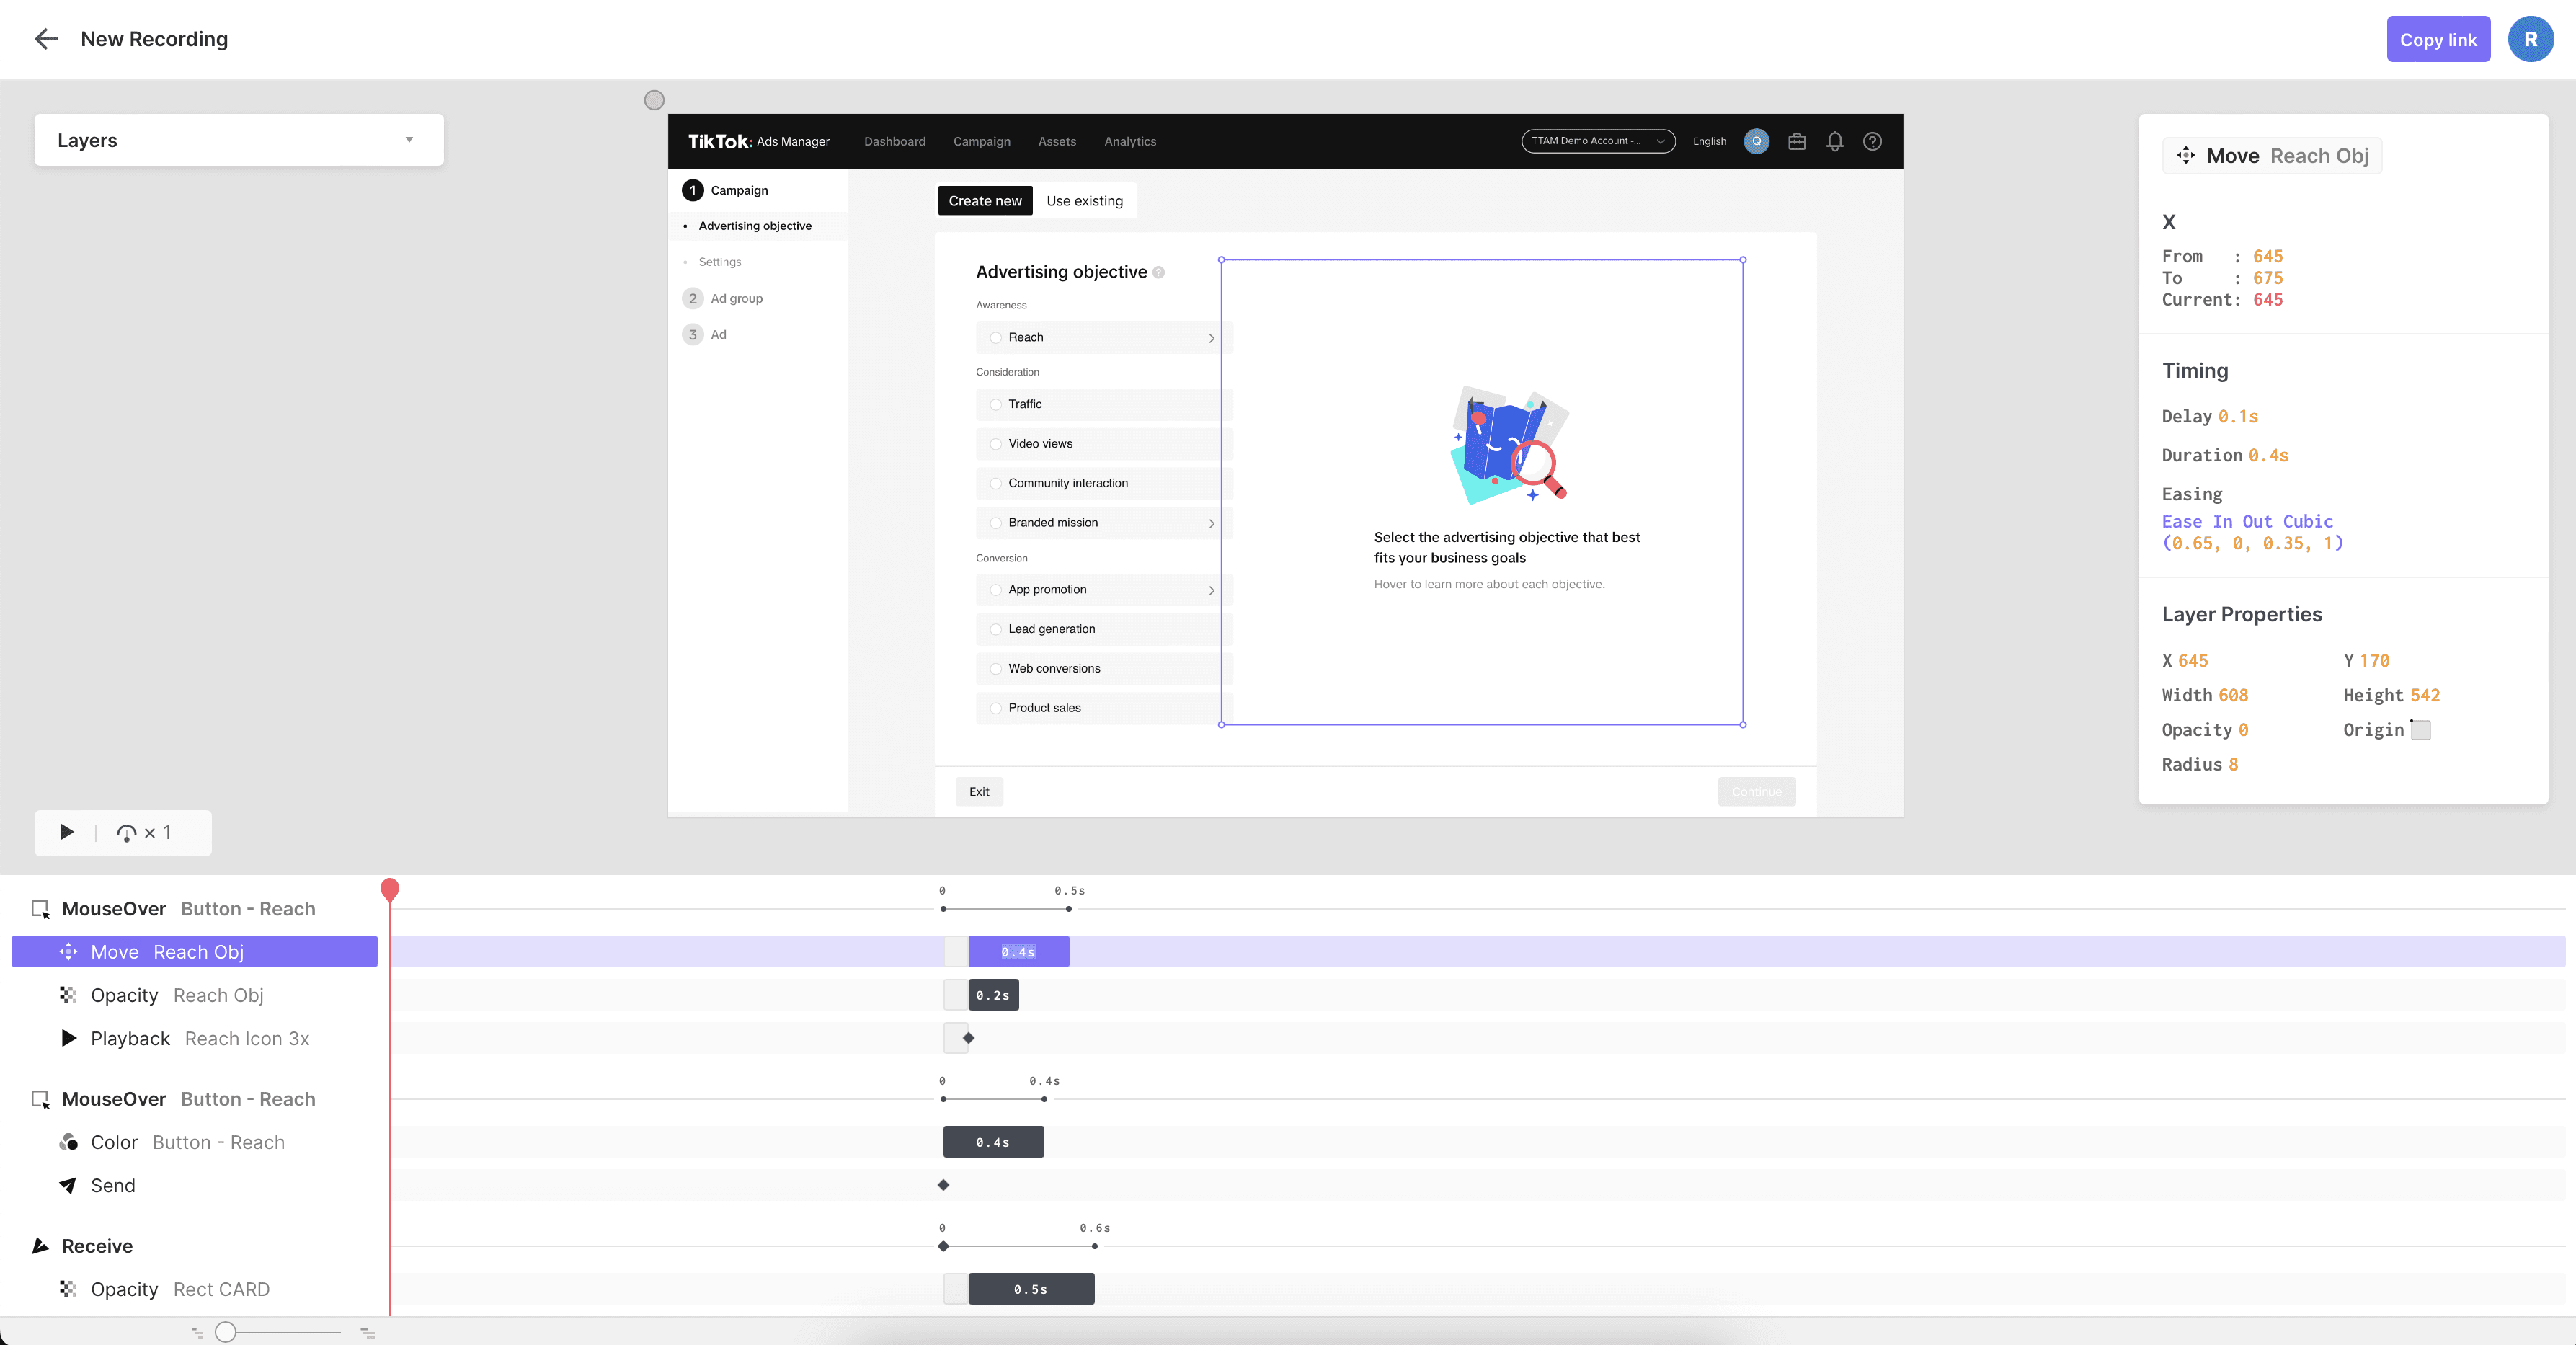Click the user avatar R icon

(2530, 39)
